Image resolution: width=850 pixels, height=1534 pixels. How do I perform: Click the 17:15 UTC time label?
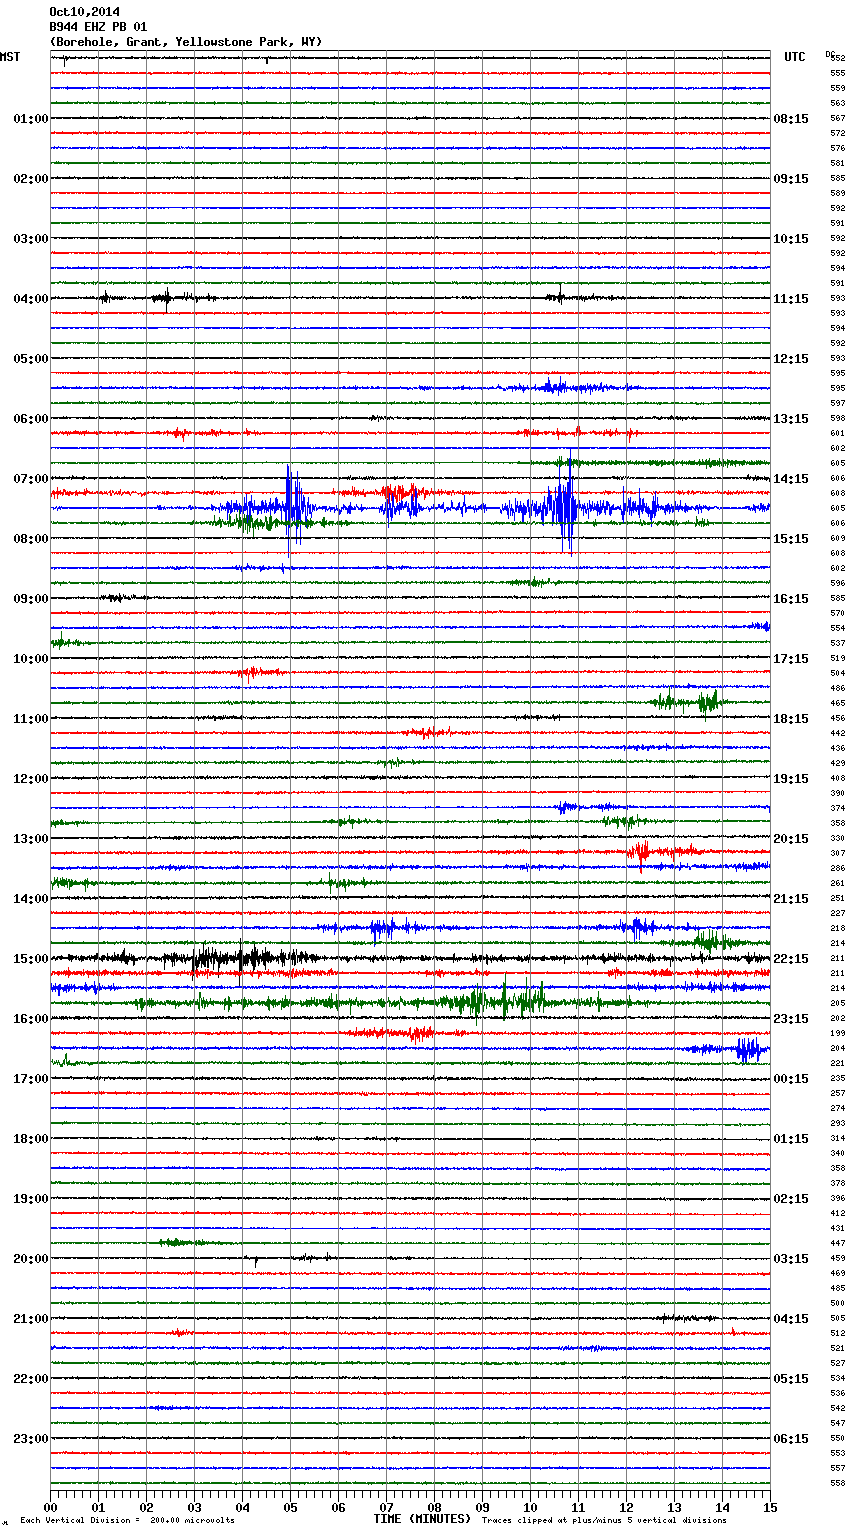pyautogui.click(x=791, y=659)
